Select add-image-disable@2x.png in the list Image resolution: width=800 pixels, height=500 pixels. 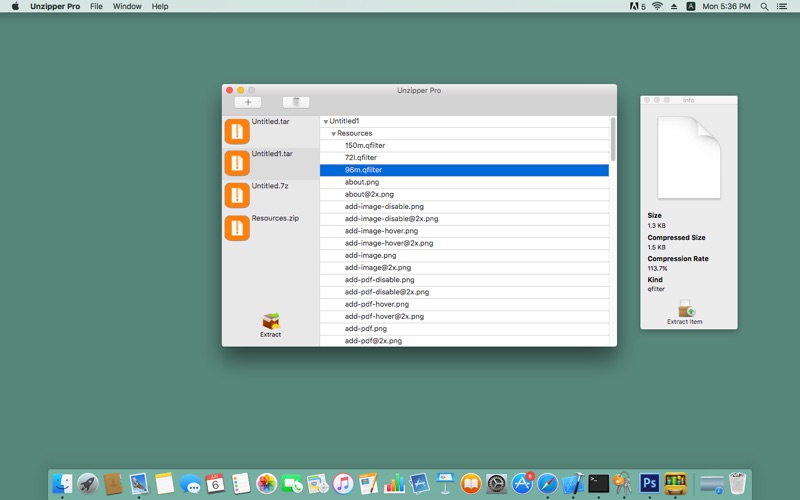464,219
